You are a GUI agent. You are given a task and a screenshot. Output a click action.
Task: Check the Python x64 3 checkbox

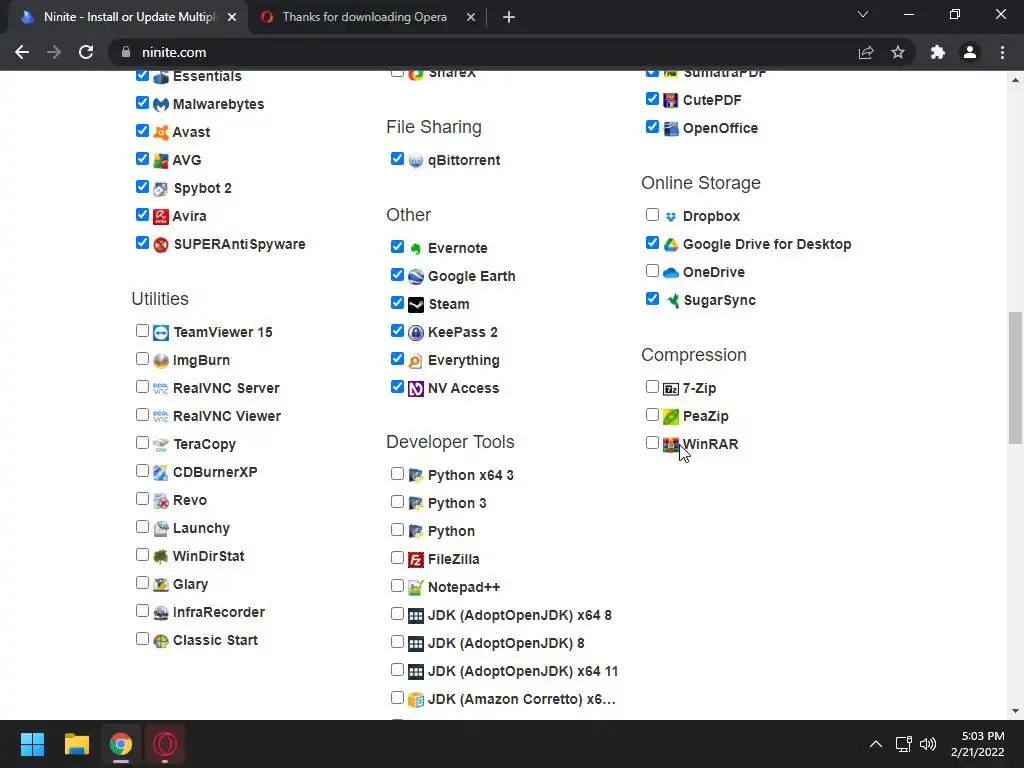[397, 473]
